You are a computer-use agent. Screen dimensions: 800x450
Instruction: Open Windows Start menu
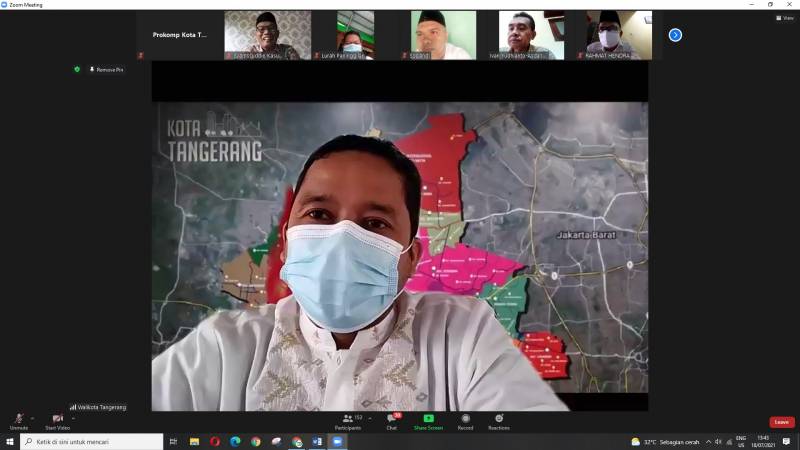(x=10, y=441)
